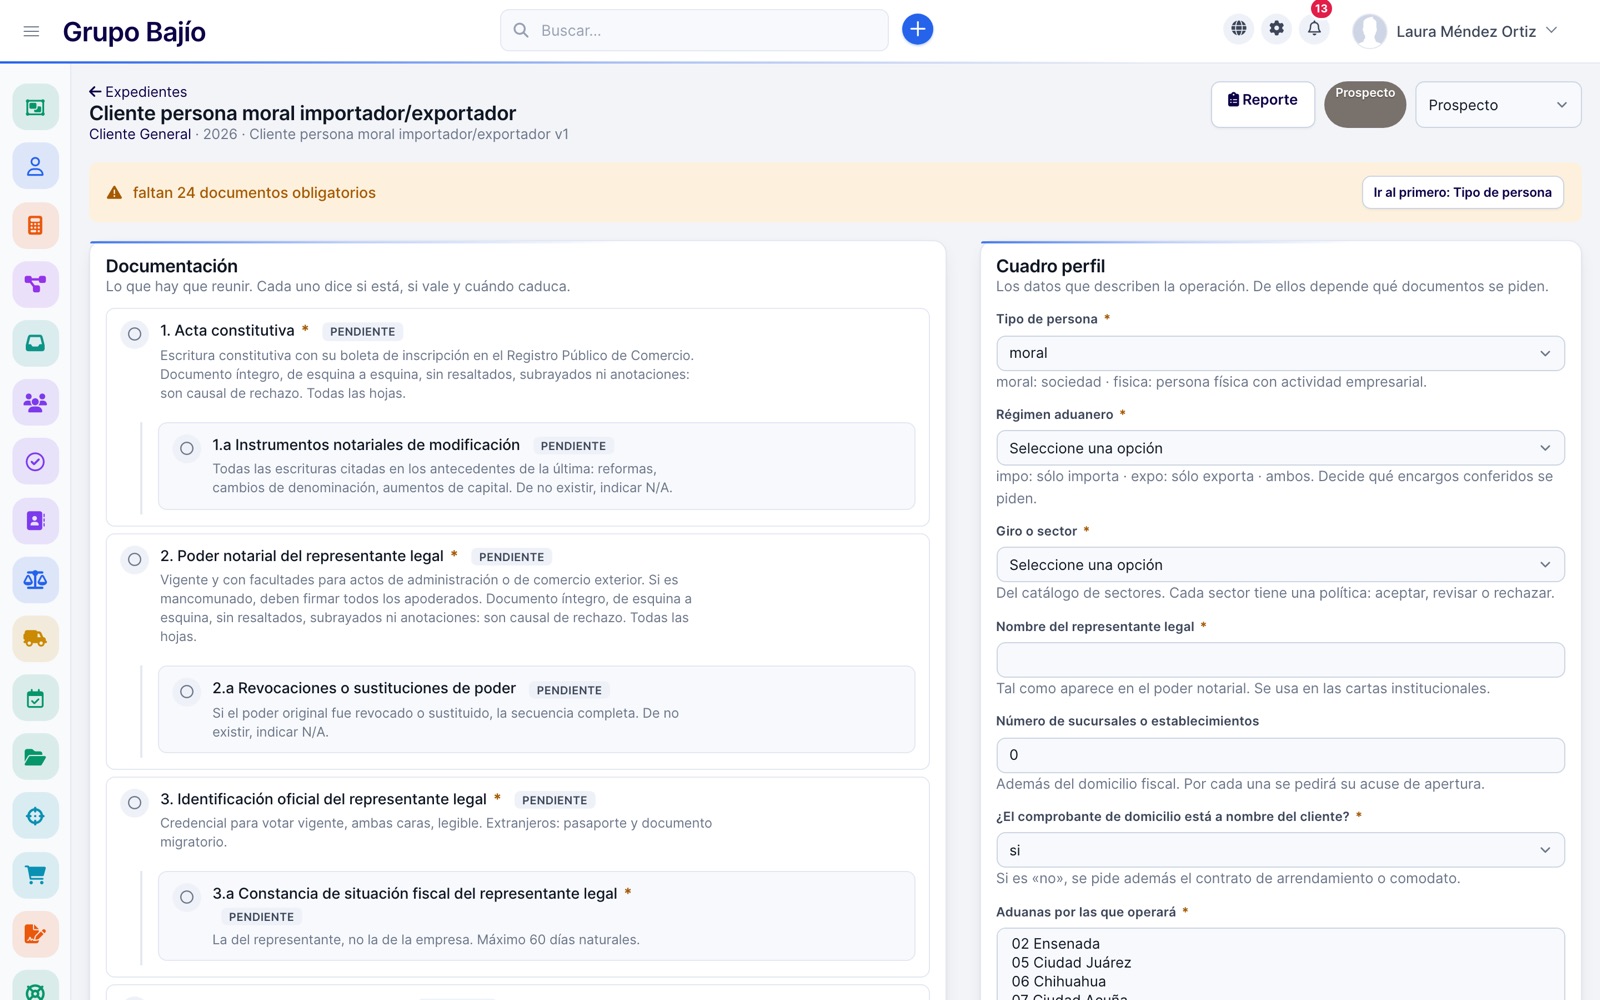Image resolution: width=1600 pixels, height=1000 pixels.
Task: Open the inbox tray sidebar icon
Action: click(35, 343)
